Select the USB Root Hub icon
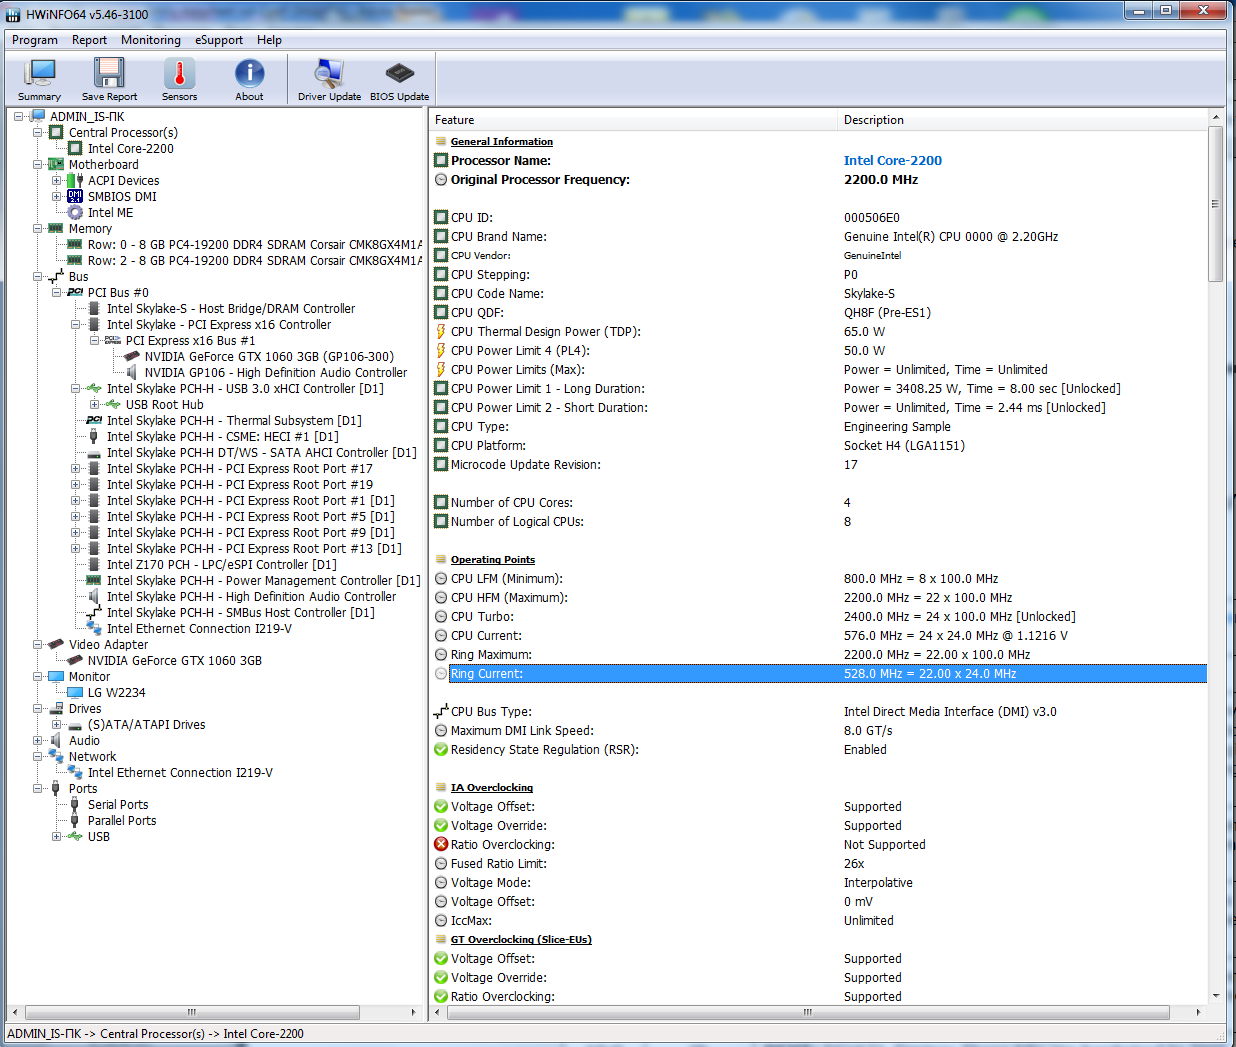This screenshot has height=1047, width=1236. (x=113, y=405)
